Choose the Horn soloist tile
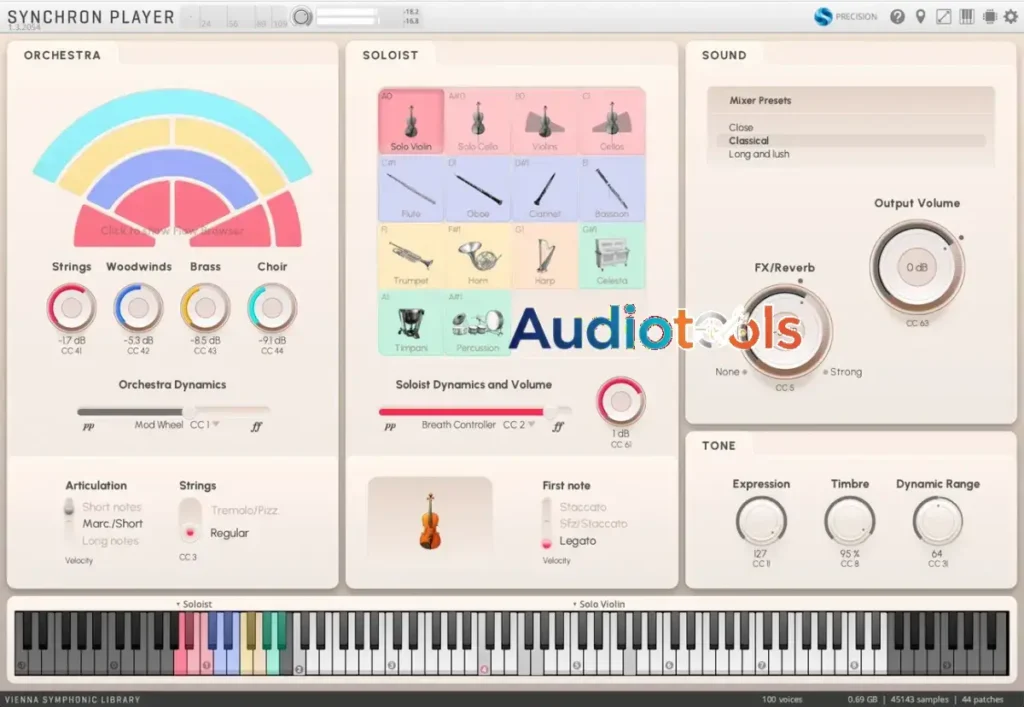Viewport: 1024px width, 707px height. [477, 256]
